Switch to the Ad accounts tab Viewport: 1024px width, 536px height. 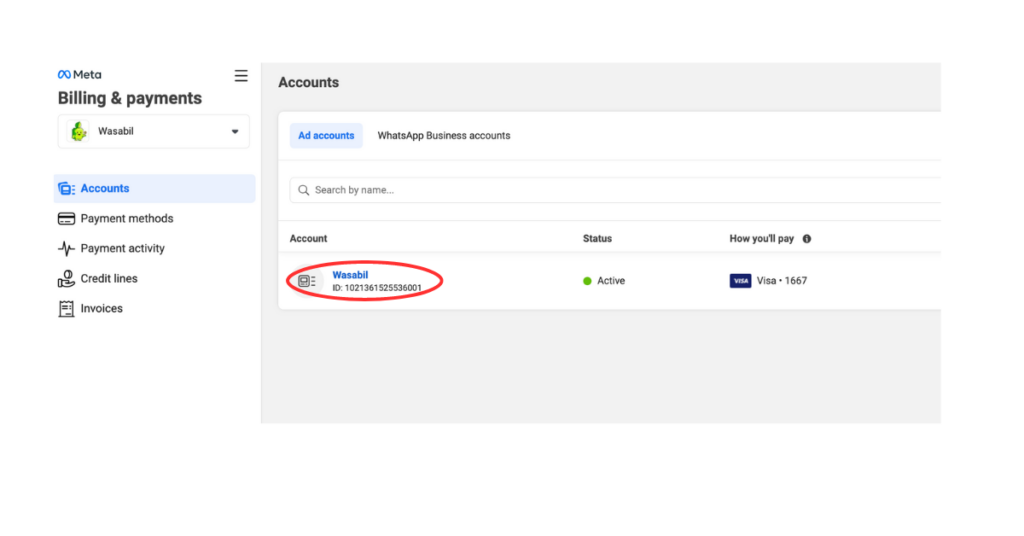(x=326, y=136)
